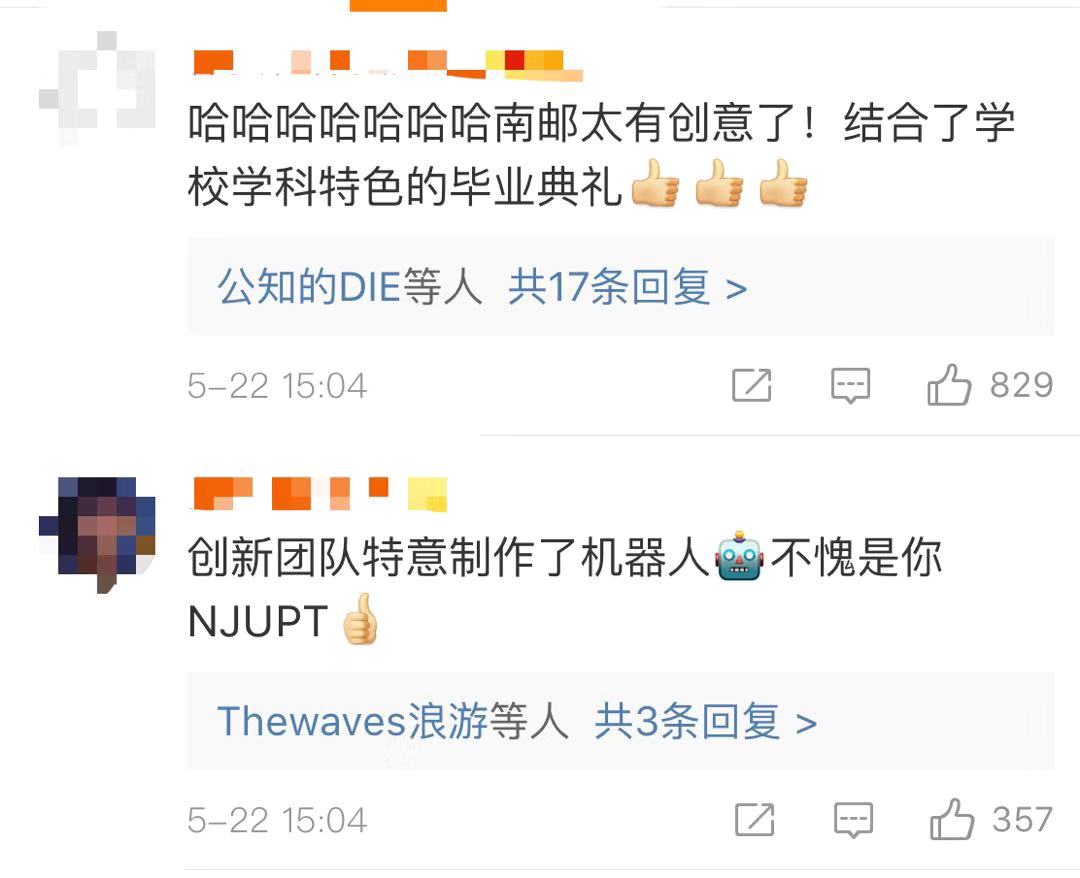Screen dimensions: 1080x878
Task: Open Thewaves浪游 user profile link
Action: (353, 722)
